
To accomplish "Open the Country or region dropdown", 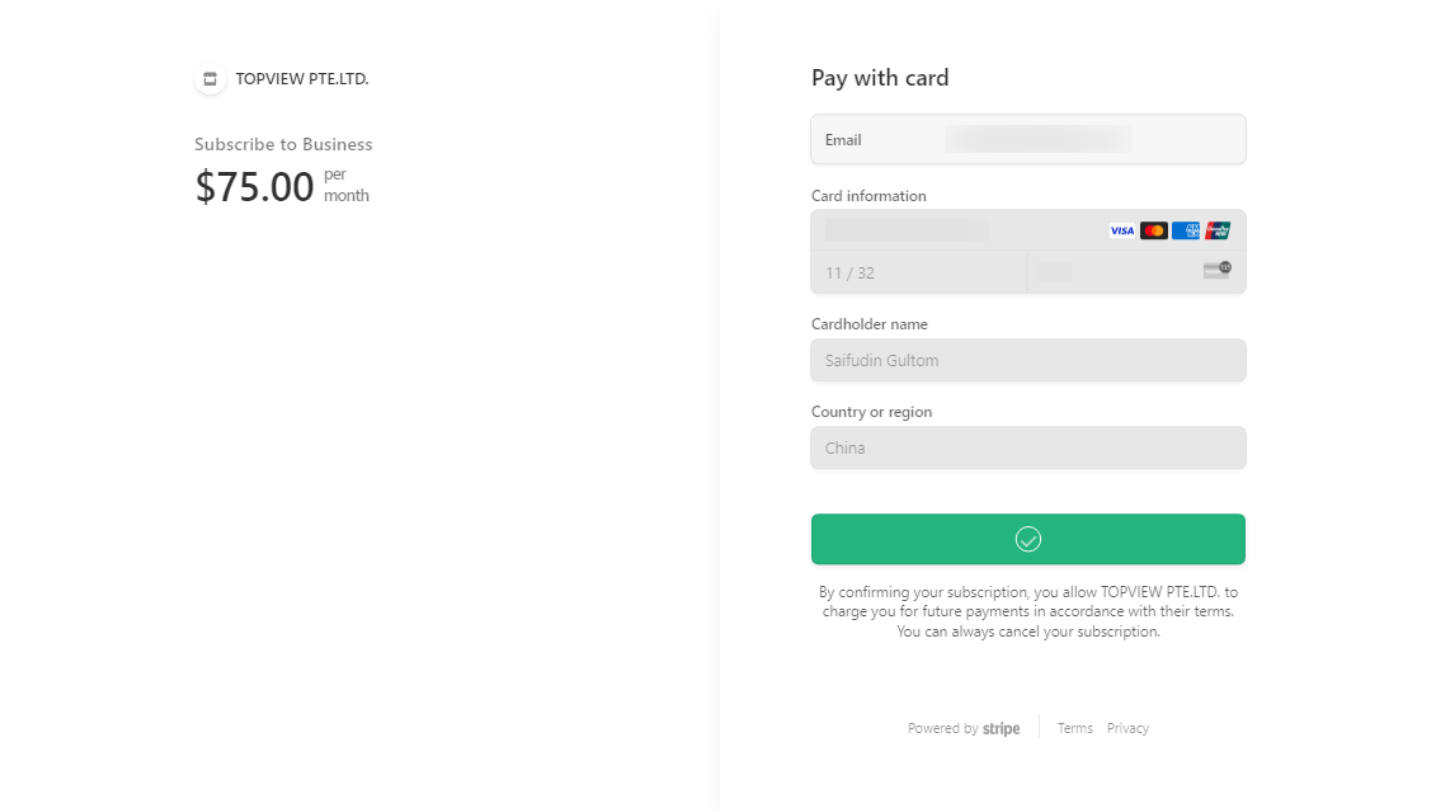I will point(1028,448).
